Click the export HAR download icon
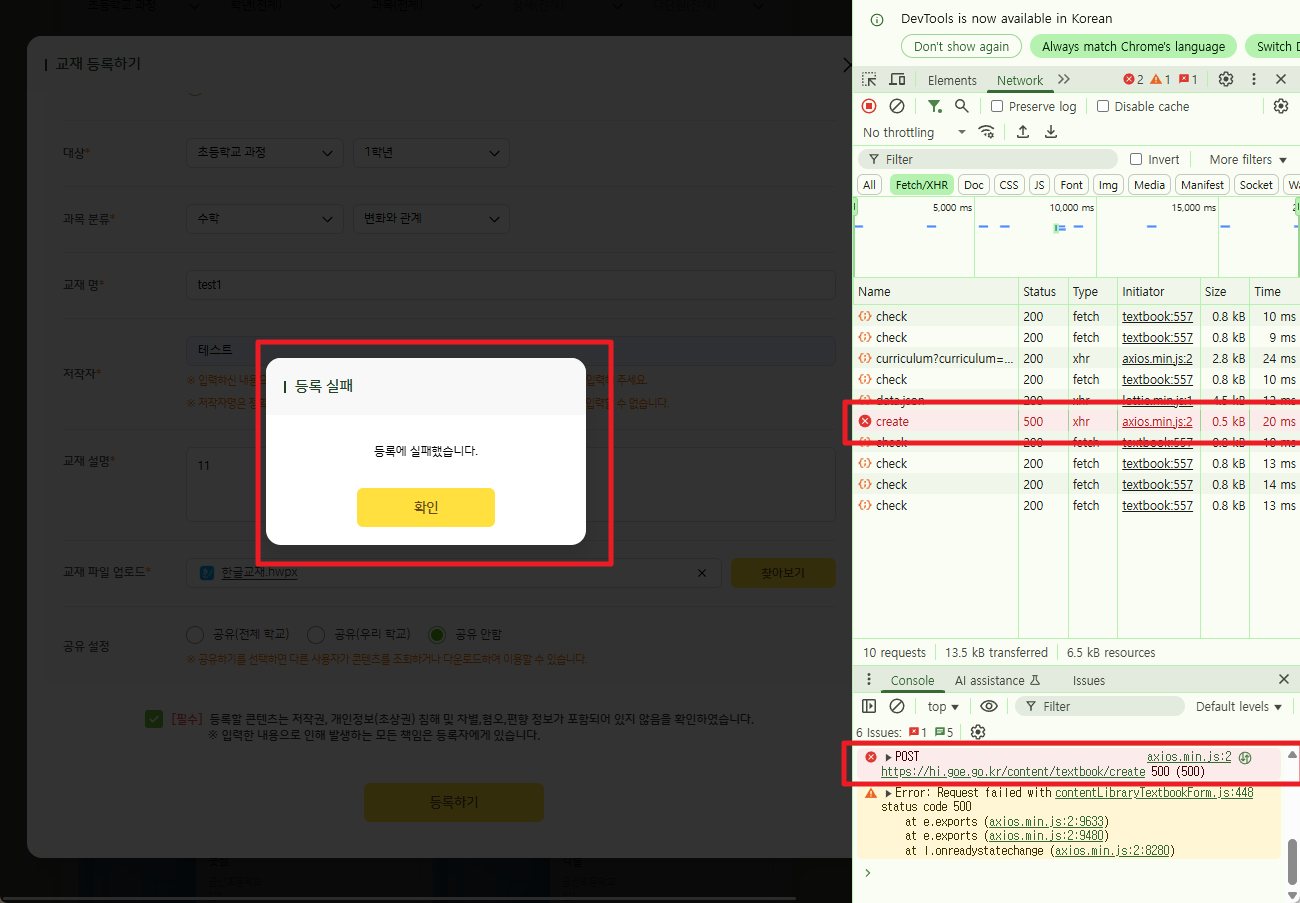The height and width of the screenshot is (903, 1300). 1051,132
